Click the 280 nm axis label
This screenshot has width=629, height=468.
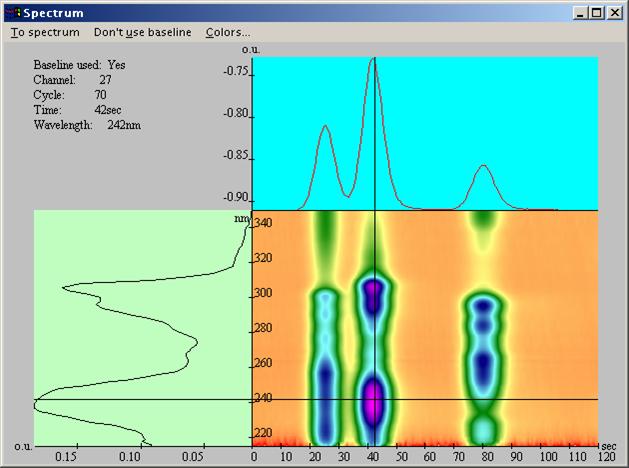click(x=263, y=328)
